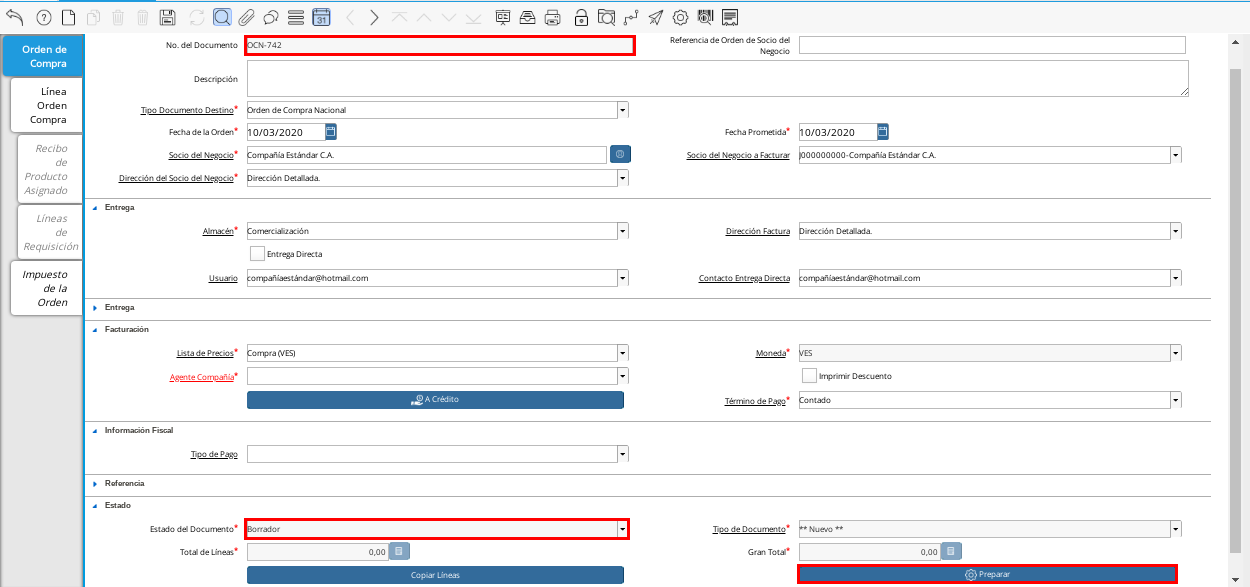Screen dimensions: 1250x587
Task: Switch to Impuesto de la Orden tab
Action: tap(47, 288)
